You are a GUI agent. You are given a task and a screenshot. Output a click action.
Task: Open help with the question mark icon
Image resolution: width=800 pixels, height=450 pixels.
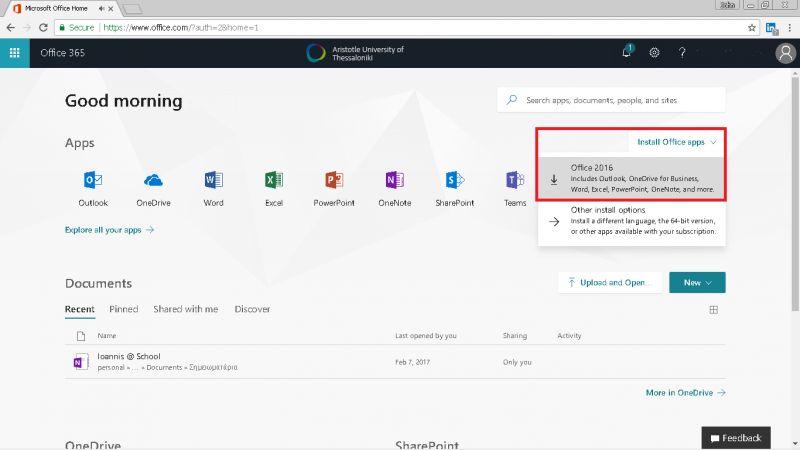[x=682, y=53]
